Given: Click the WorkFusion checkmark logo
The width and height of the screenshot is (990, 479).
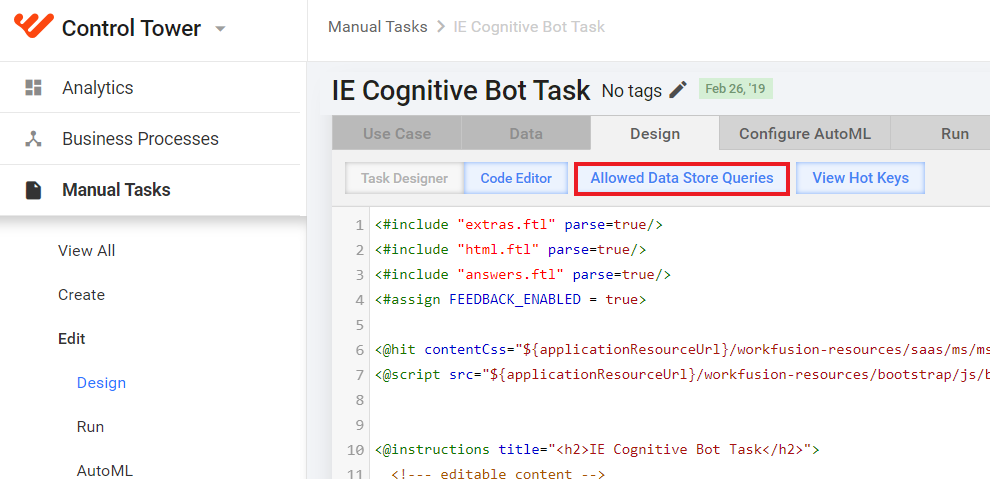Looking at the screenshot, I should [x=33, y=26].
